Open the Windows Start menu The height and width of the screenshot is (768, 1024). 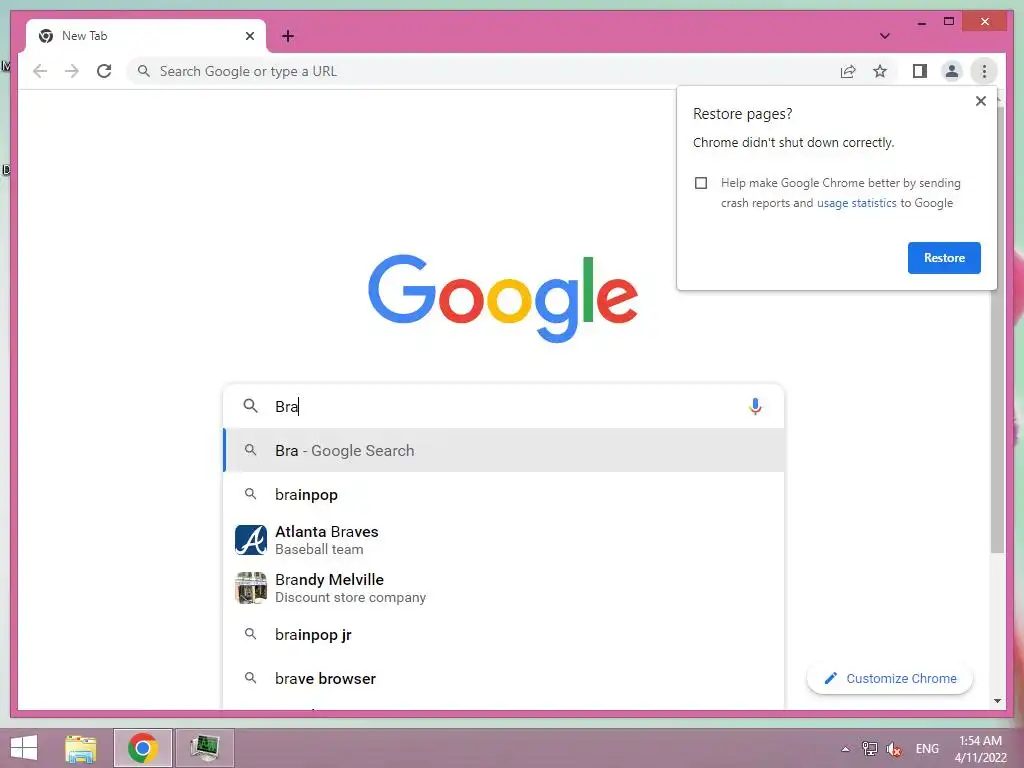click(x=24, y=748)
